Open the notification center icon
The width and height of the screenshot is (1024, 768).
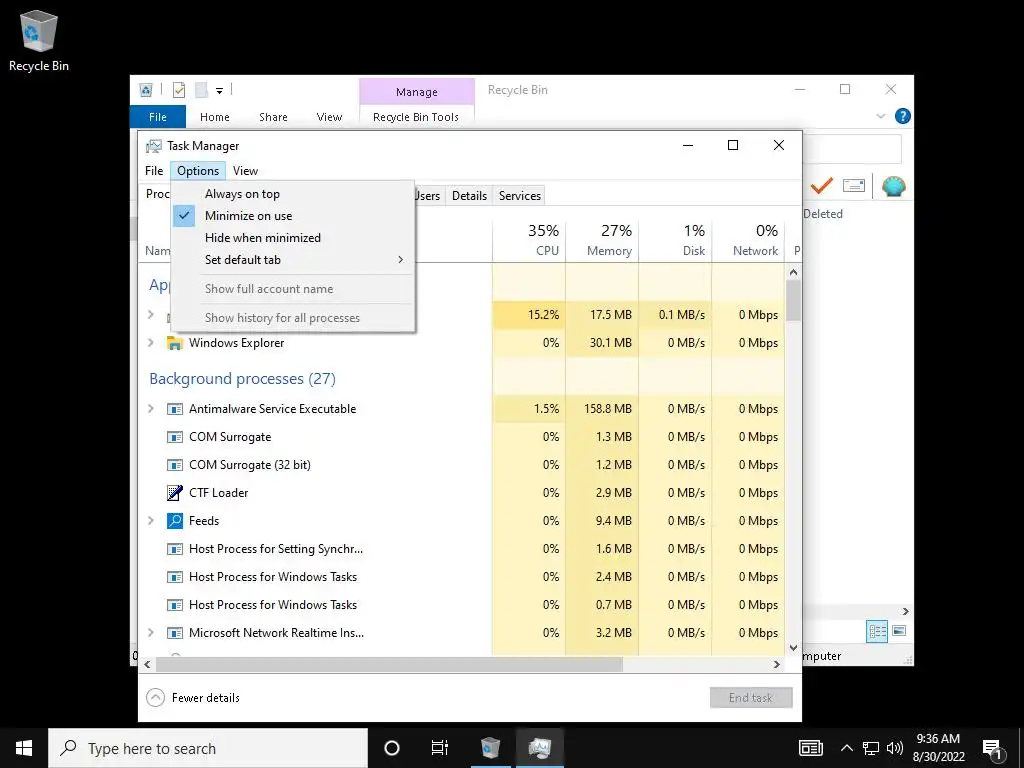[993, 748]
